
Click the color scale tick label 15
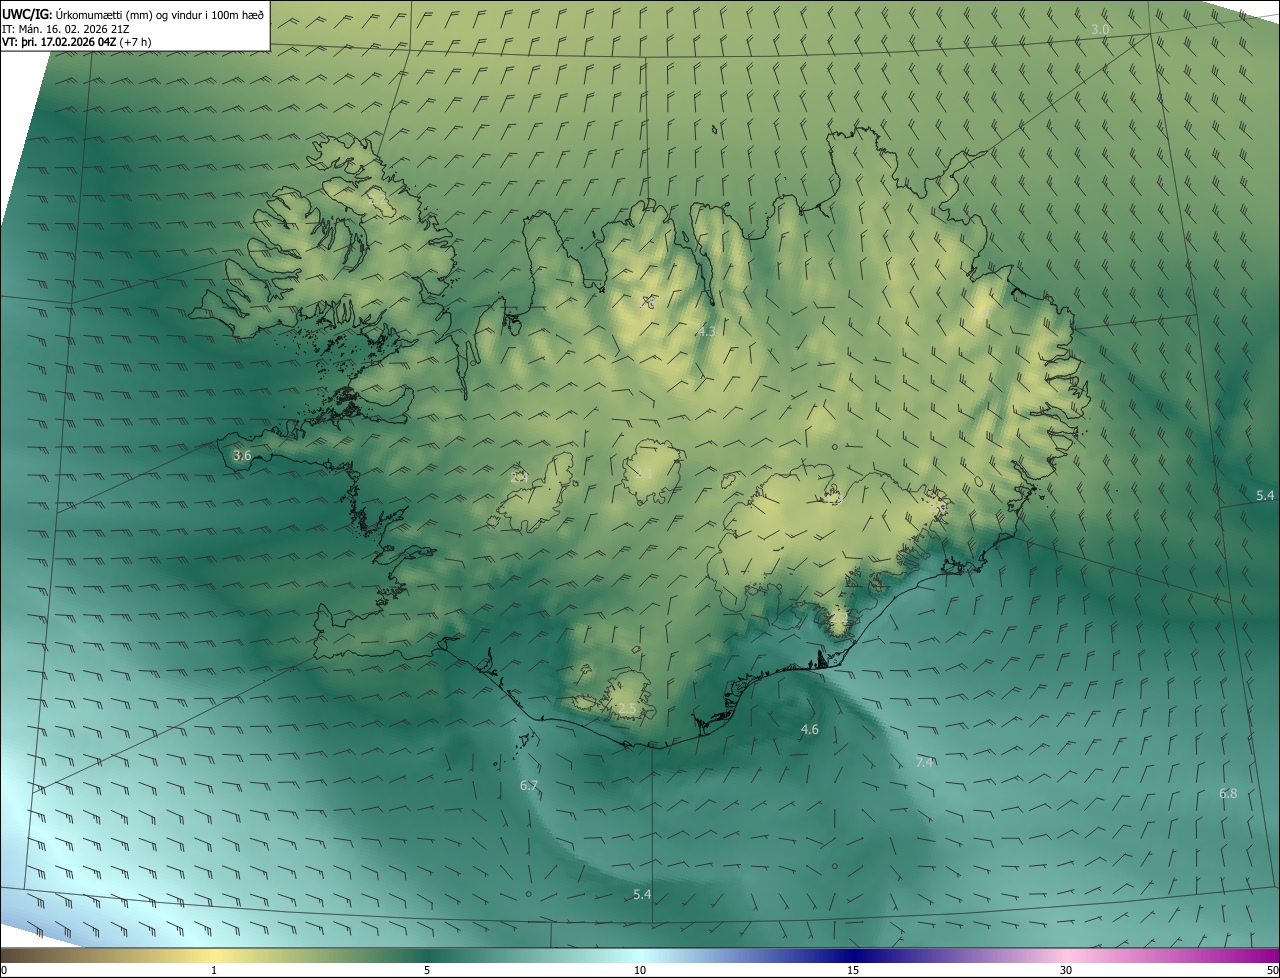tap(853, 970)
